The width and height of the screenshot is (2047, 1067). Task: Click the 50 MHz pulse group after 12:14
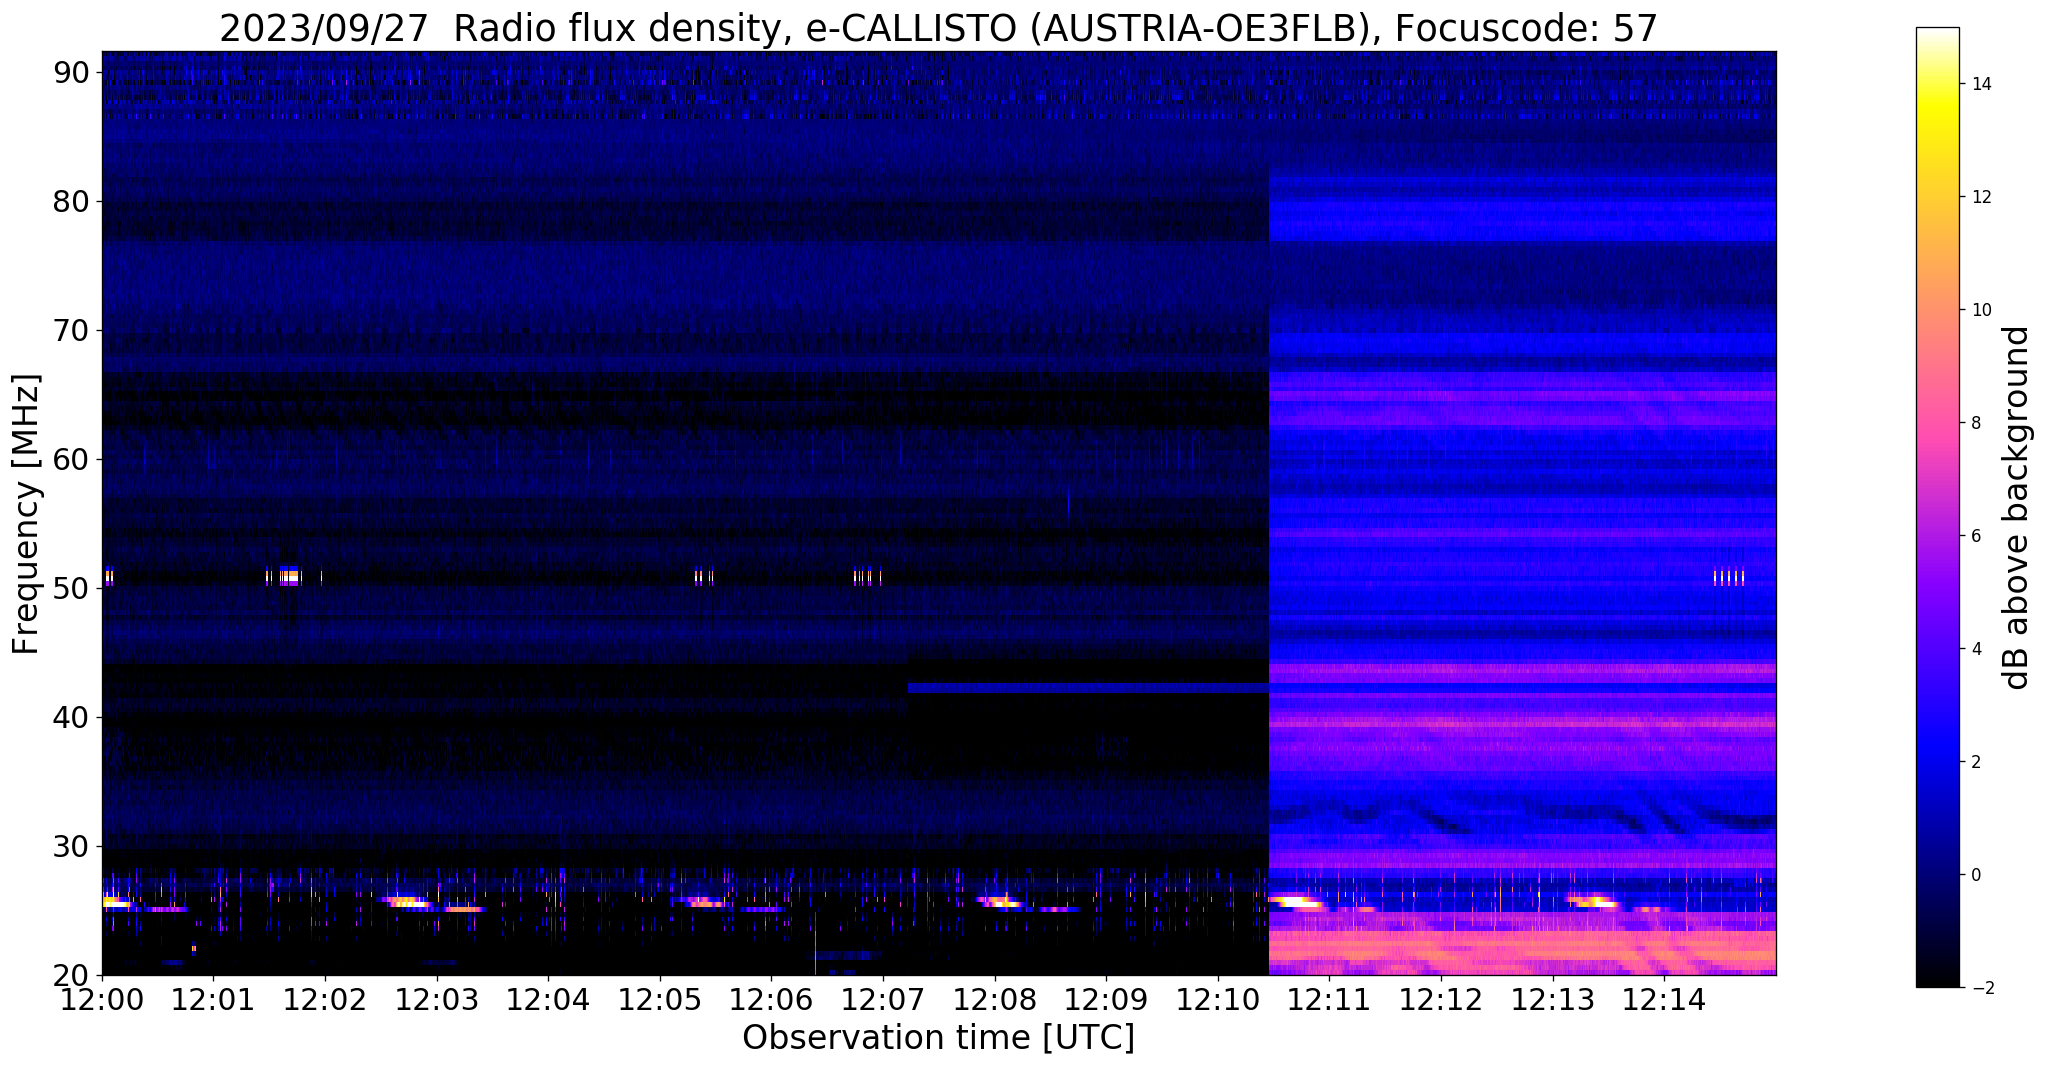[x=1729, y=577]
